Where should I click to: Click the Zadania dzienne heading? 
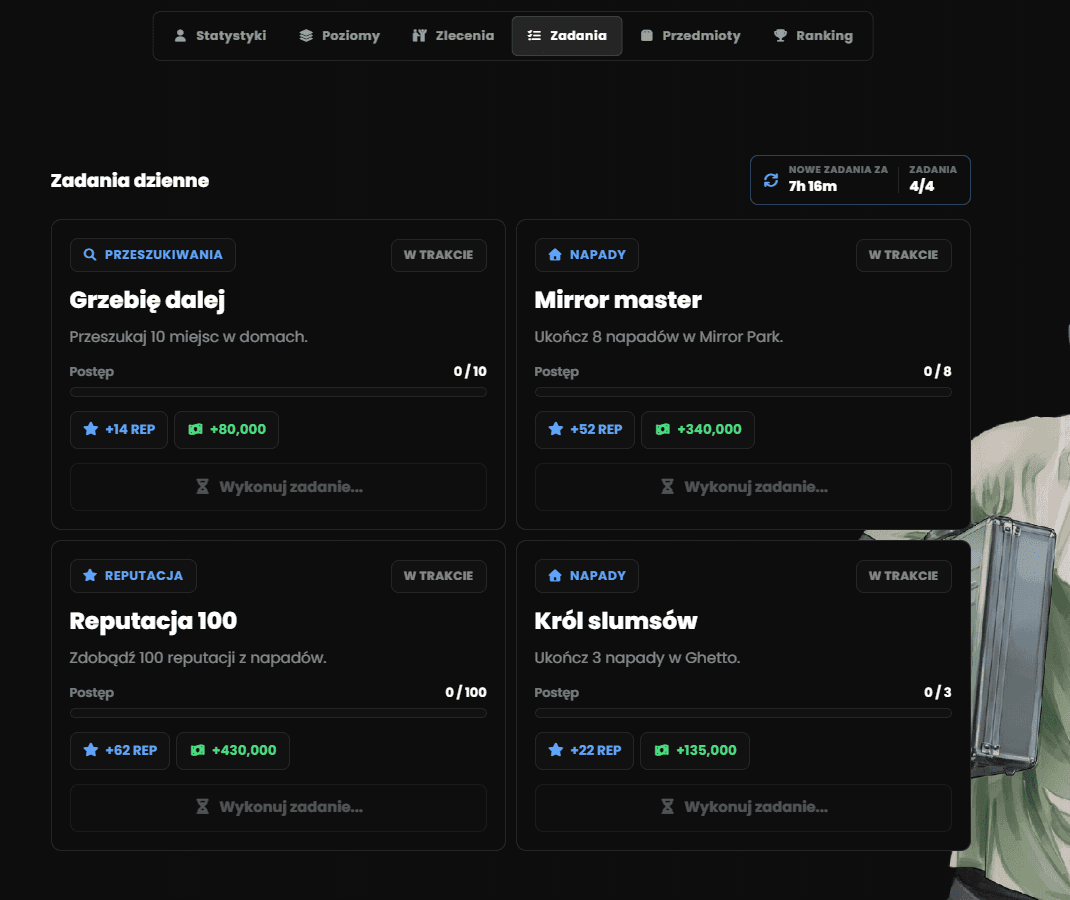130,180
